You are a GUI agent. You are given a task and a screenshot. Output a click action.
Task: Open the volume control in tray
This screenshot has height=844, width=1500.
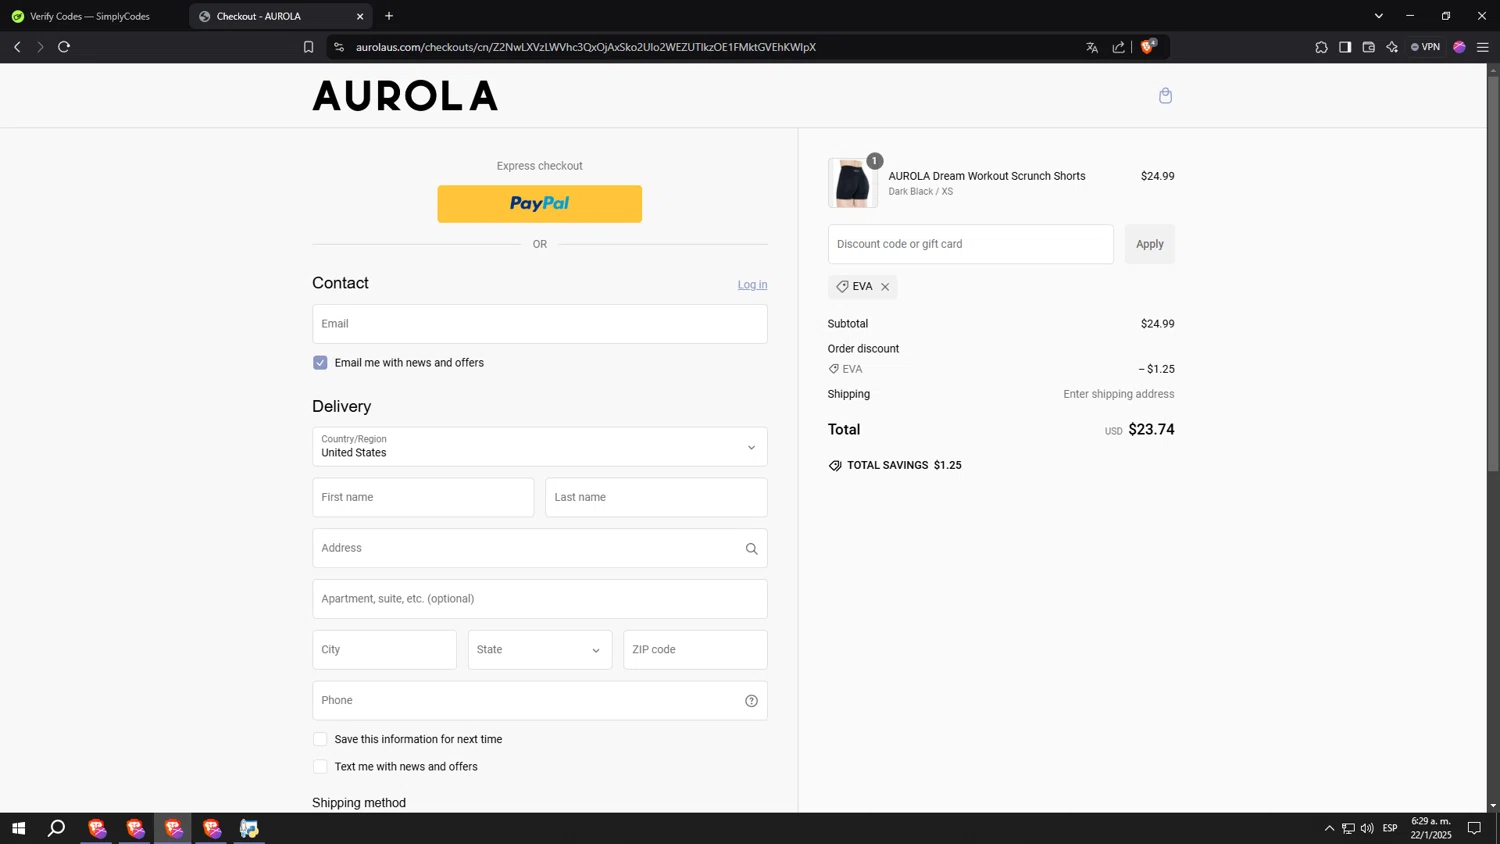click(x=1367, y=828)
